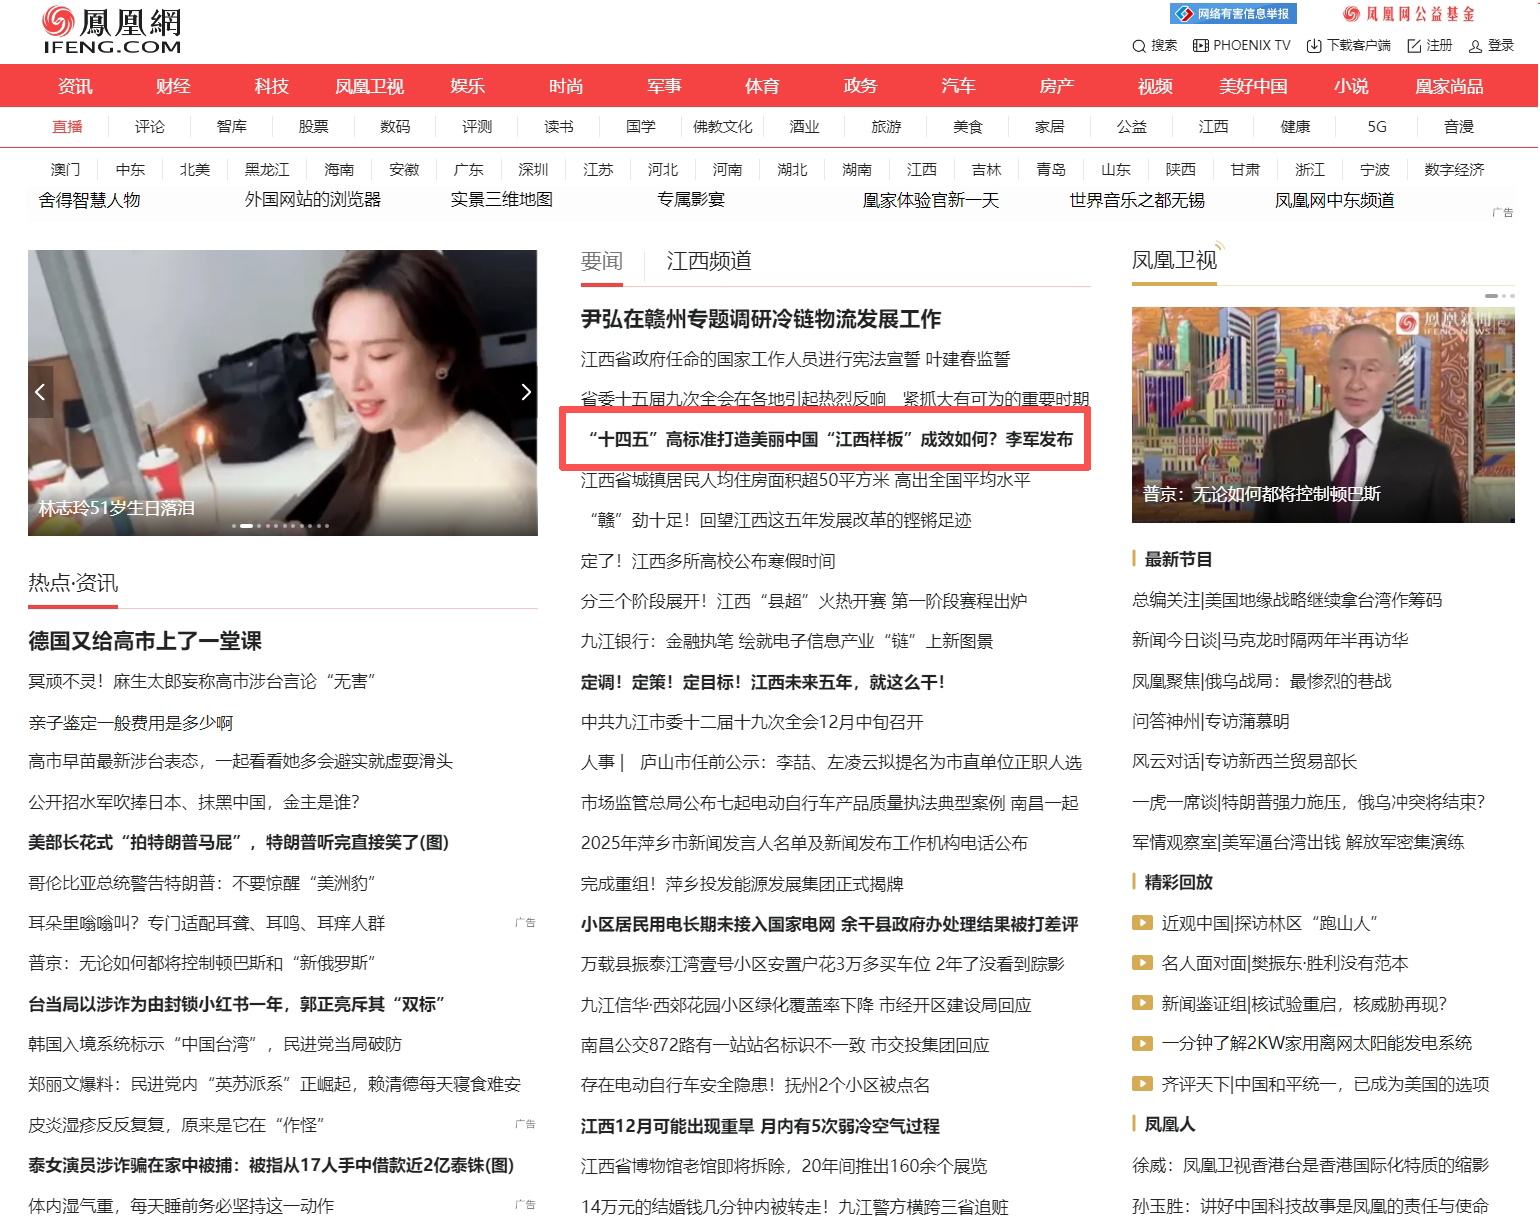The height and width of the screenshot is (1226, 1540).
Task: Open 直播 in the sub-navigation
Action: (x=68, y=127)
